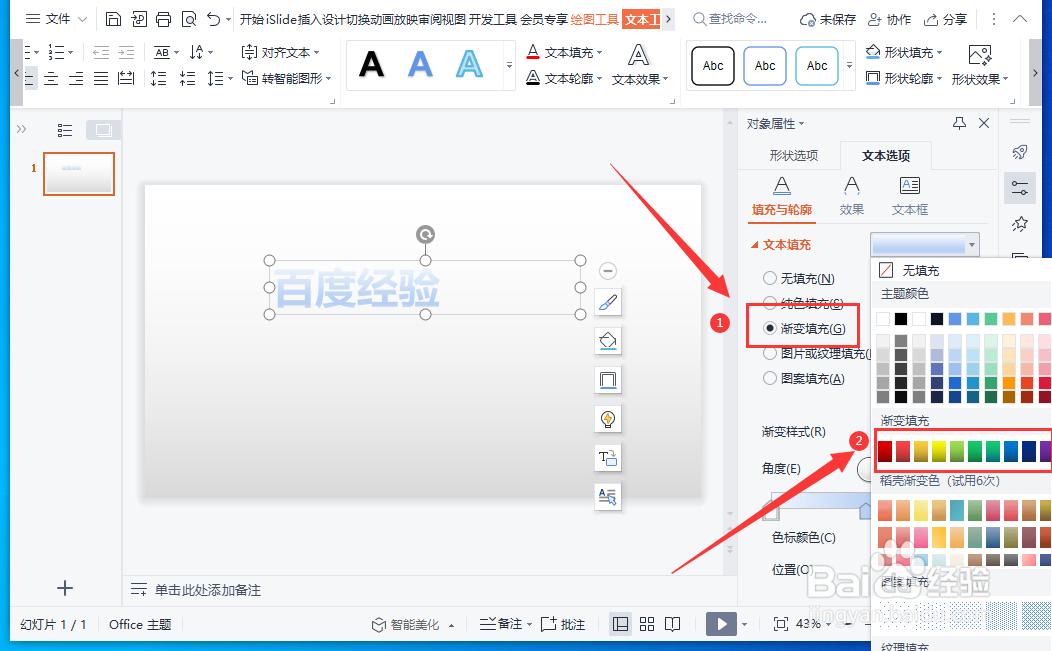Switch to outline list view in slide pane
The image size is (1052, 651).
coord(65,130)
